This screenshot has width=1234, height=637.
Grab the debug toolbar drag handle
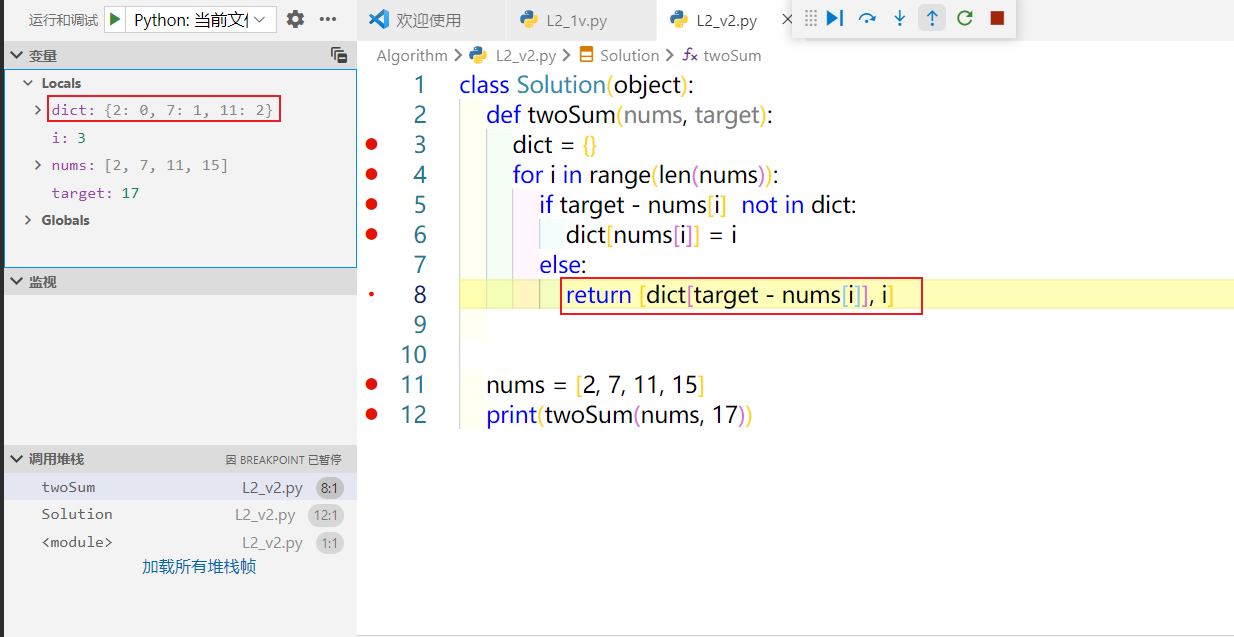(x=811, y=18)
